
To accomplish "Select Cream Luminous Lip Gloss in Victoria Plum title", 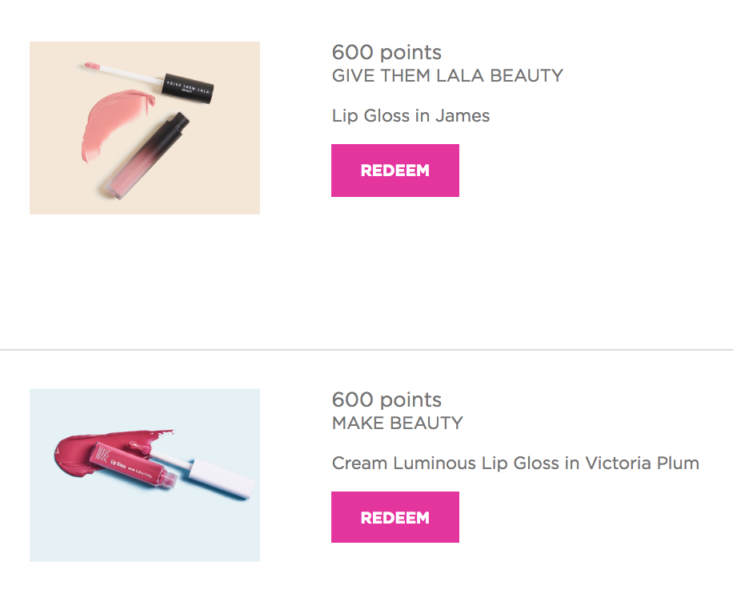I will 515,463.
